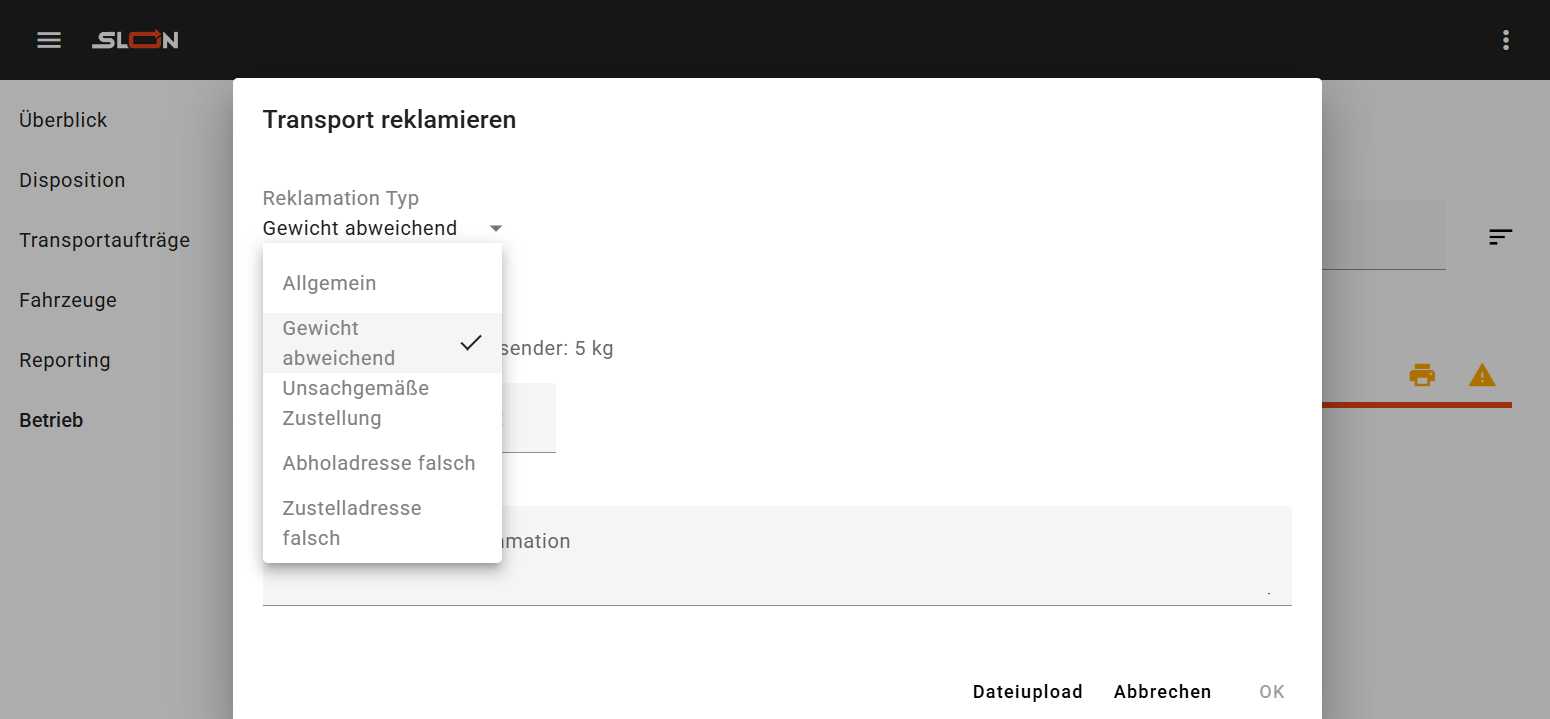The width and height of the screenshot is (1550, 719).
Task: Open the Fahrzeuge section
Action: (68, 300)
